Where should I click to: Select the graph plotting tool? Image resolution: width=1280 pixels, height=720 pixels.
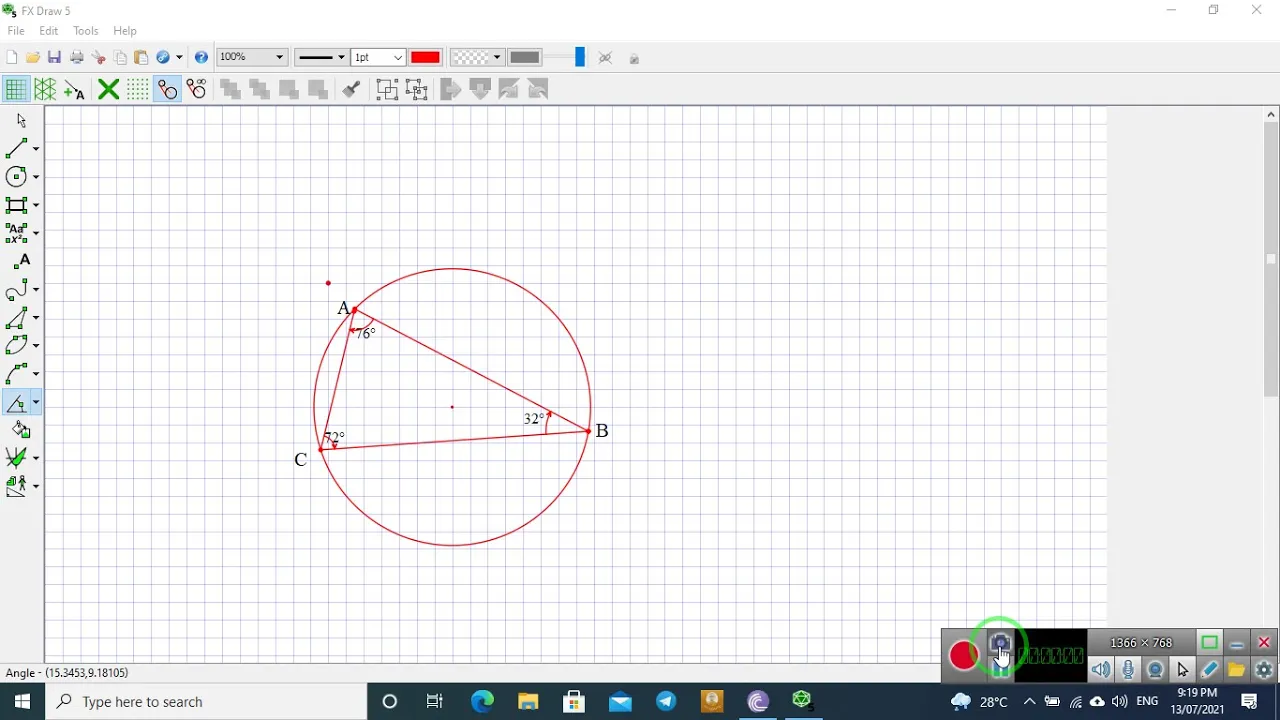[17, 458]
